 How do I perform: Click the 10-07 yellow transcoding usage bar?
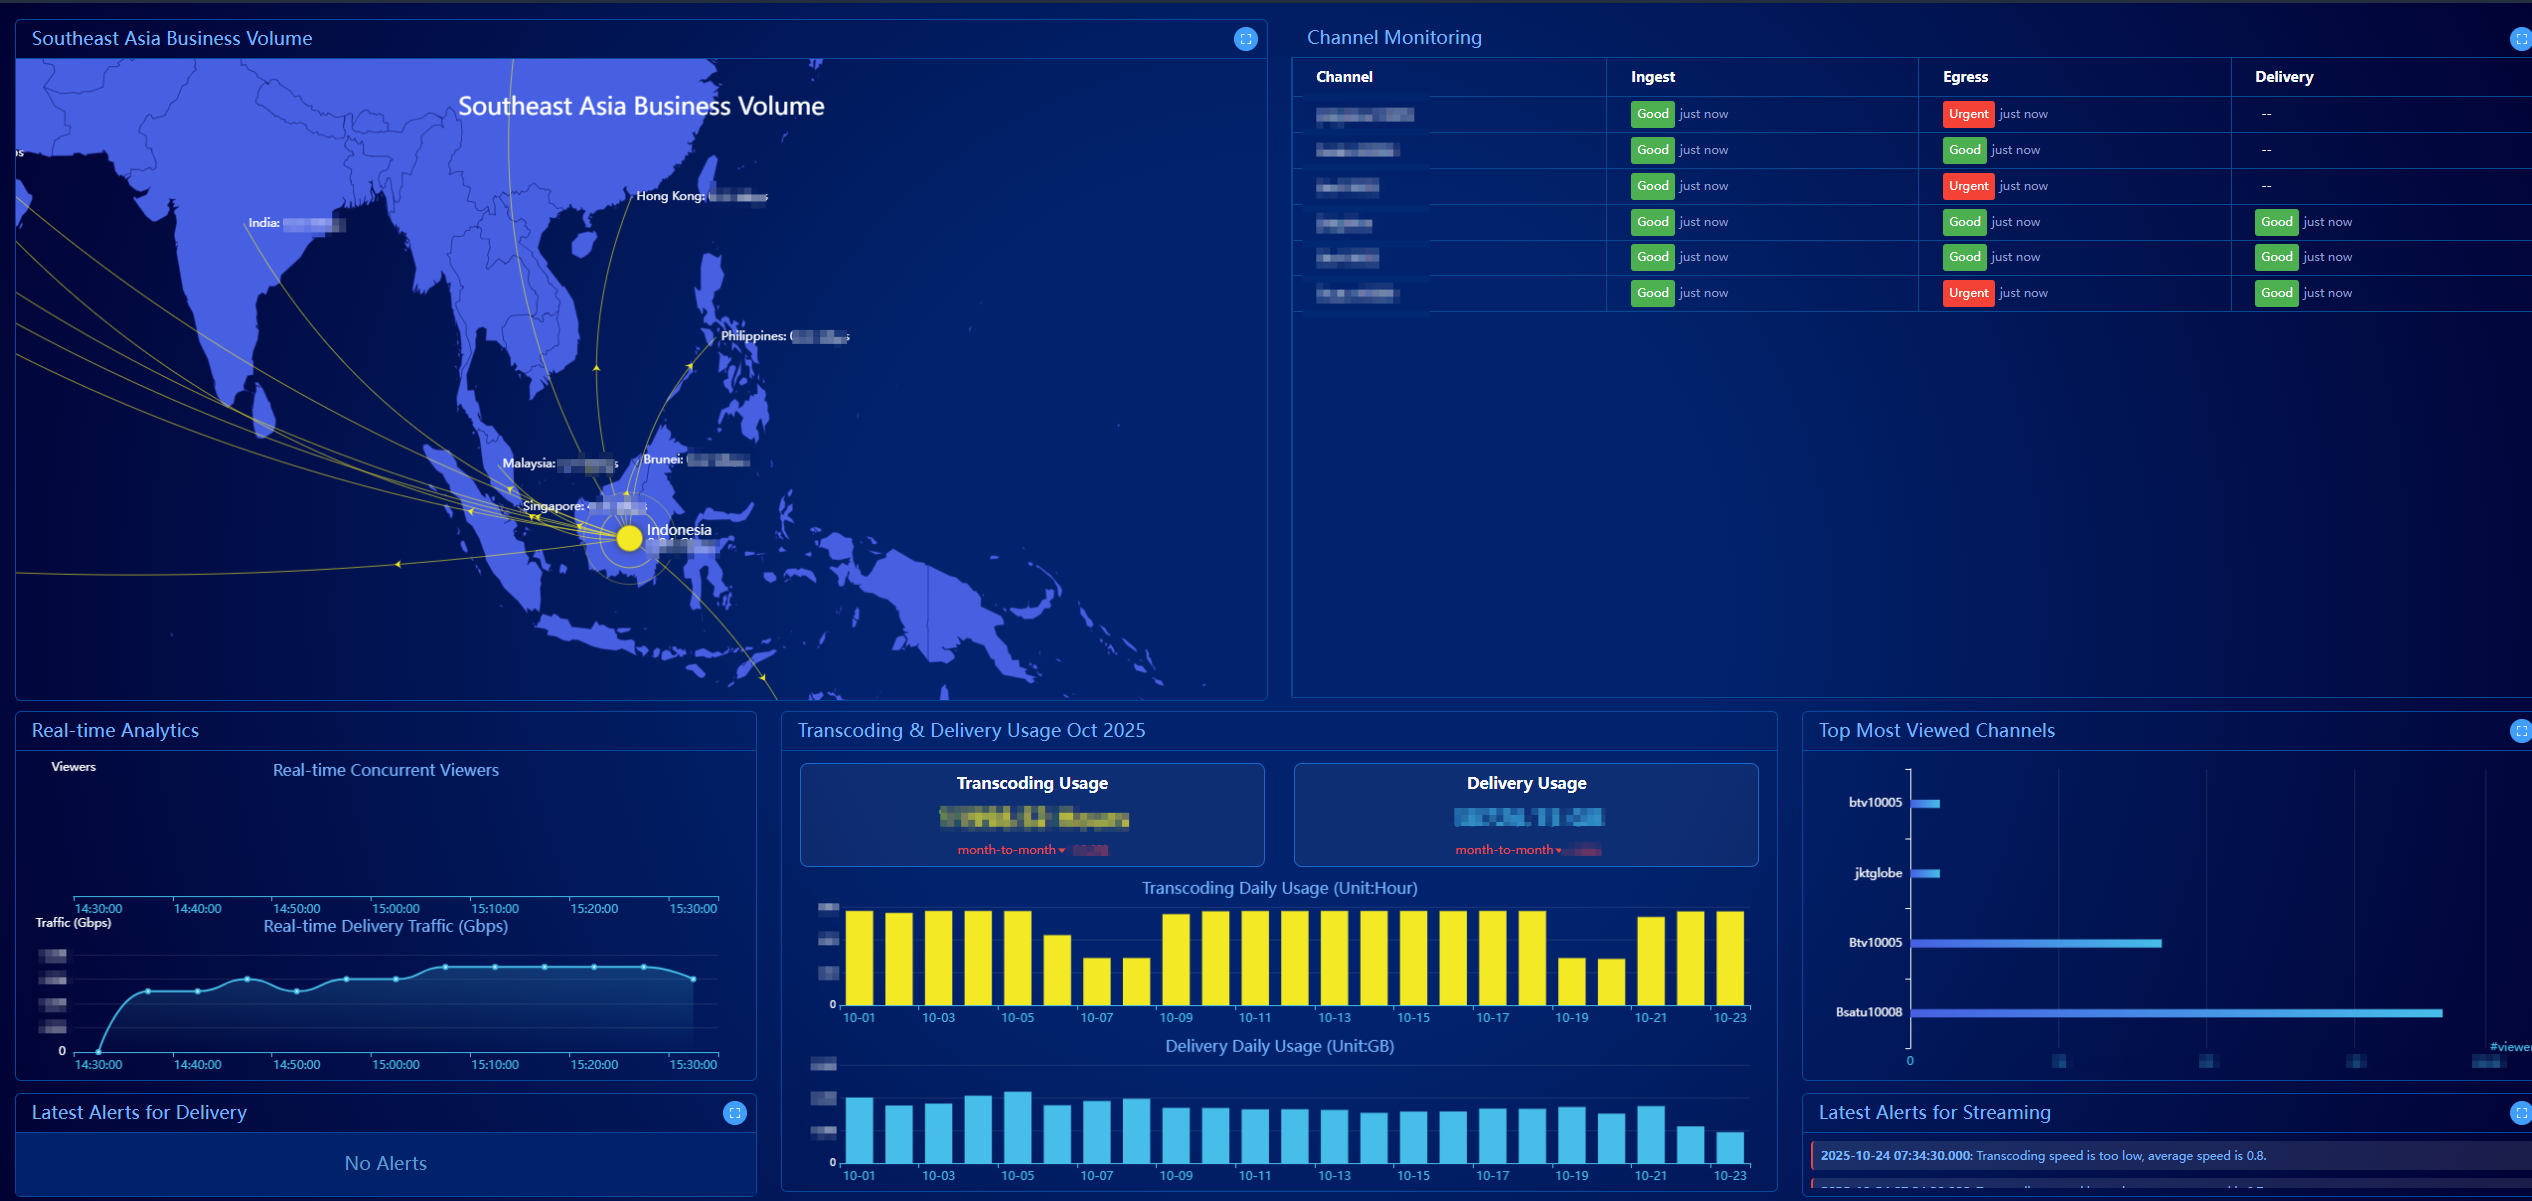(1097, 981)
